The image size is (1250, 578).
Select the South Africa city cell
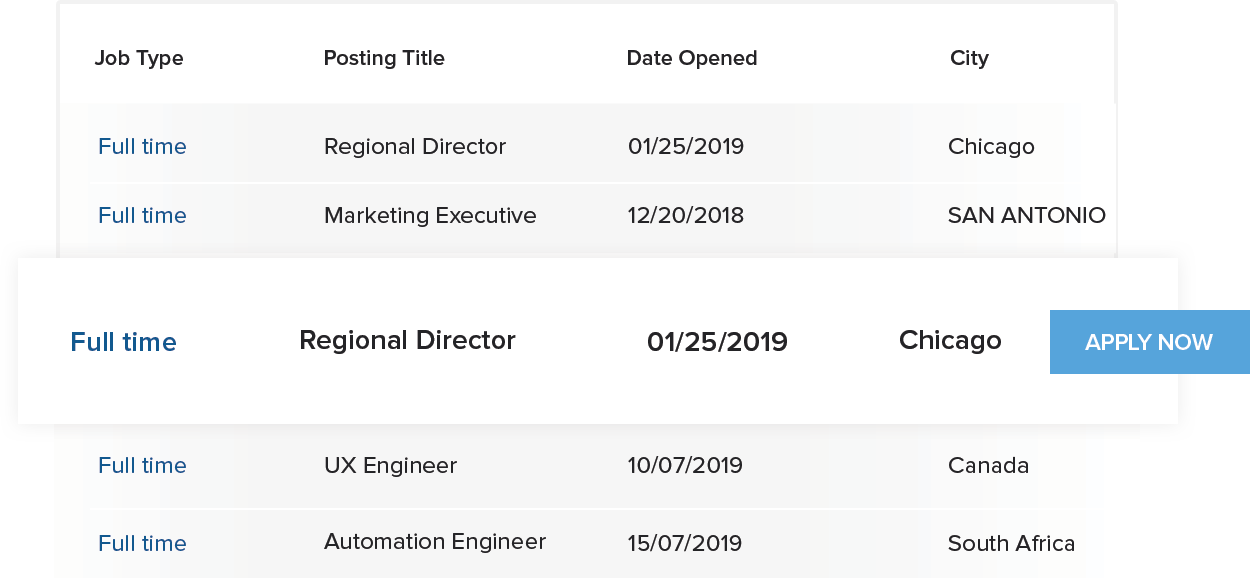click(1011, 543)
